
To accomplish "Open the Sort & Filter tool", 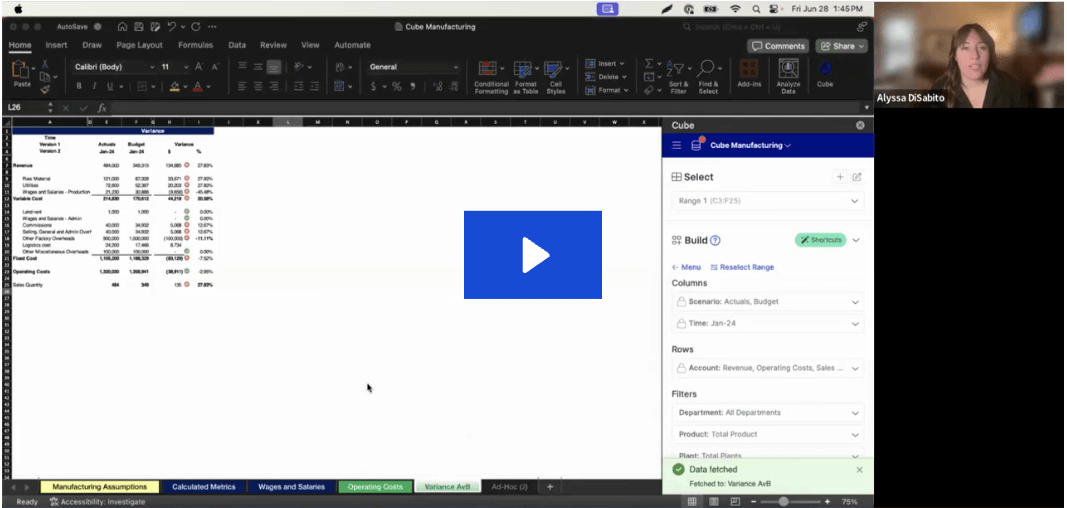I will pyautogui.click(x=678, y=76).
